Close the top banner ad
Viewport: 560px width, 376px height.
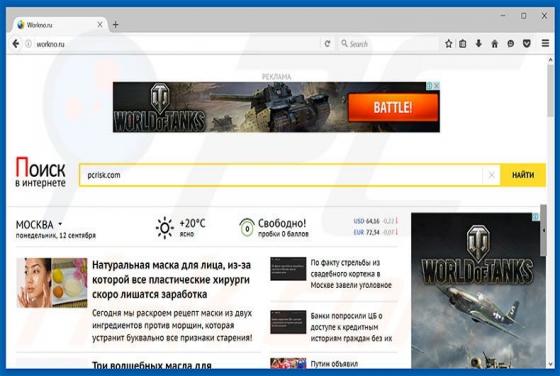[436, 85]
